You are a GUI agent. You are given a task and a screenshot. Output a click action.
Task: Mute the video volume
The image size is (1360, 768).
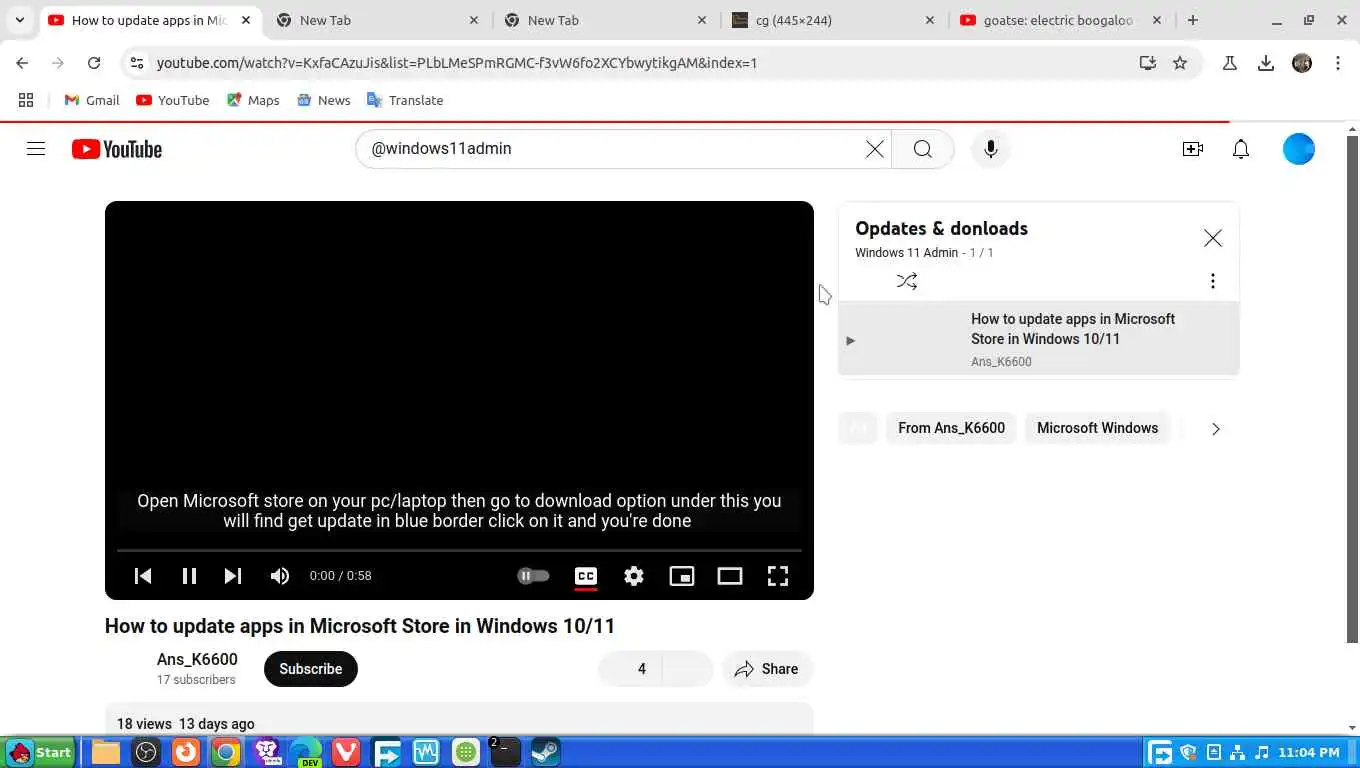(x=280, y=576)
